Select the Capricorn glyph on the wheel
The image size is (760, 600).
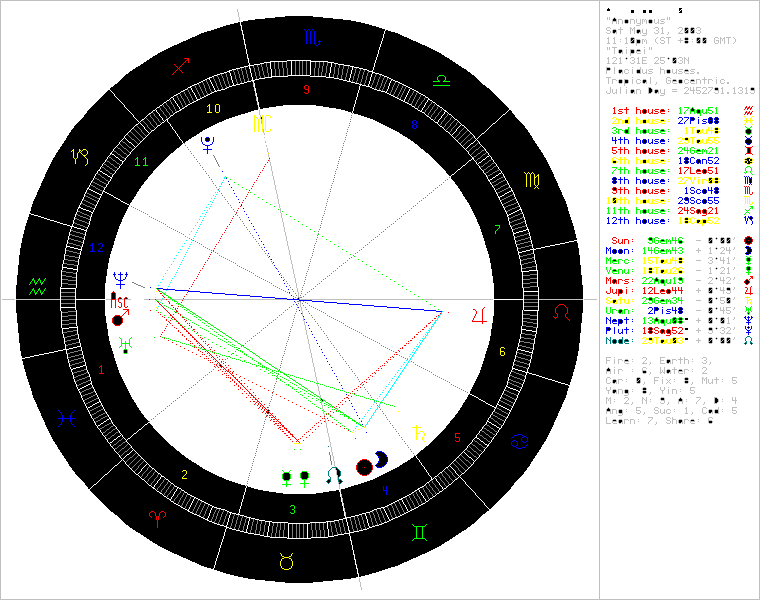[80, 157]
